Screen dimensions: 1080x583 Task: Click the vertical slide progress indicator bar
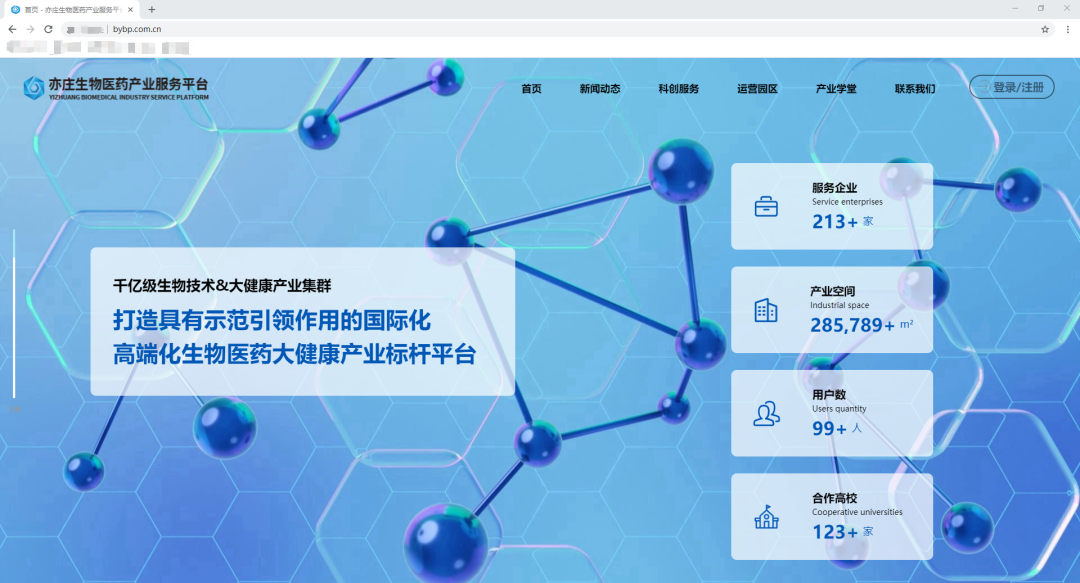tap(14, 314)
